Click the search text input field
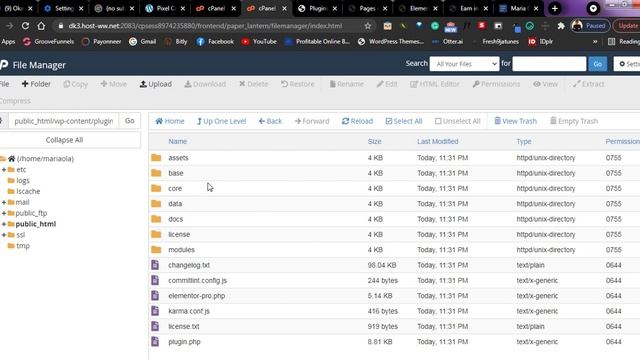Screen dimensions: 640x360 coord(549,64)
